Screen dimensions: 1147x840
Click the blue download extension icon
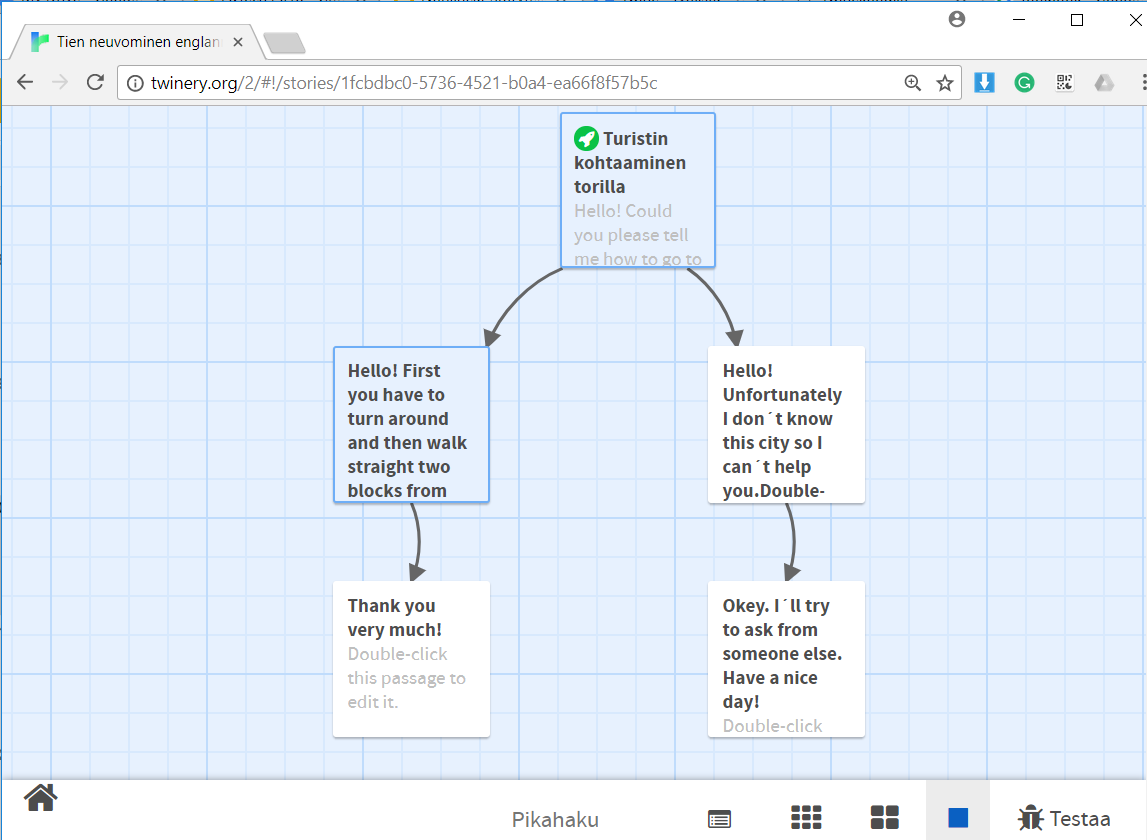(x=984, y=83)
